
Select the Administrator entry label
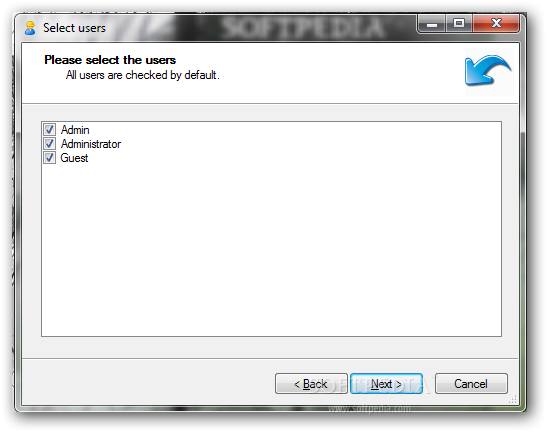point(91,144)
